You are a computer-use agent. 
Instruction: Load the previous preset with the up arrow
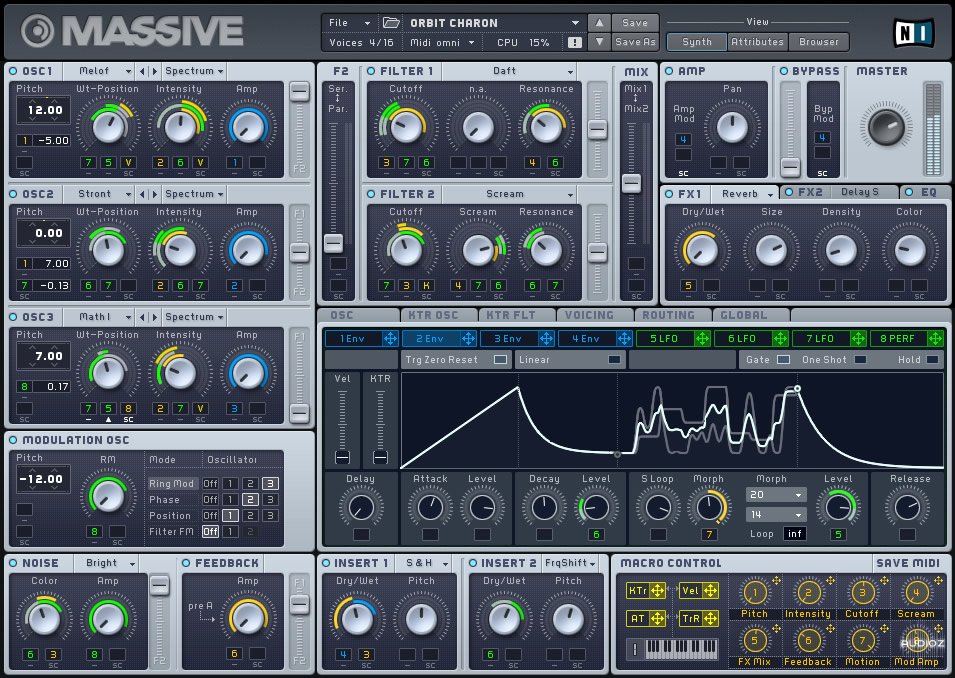(x=599, y=23)
